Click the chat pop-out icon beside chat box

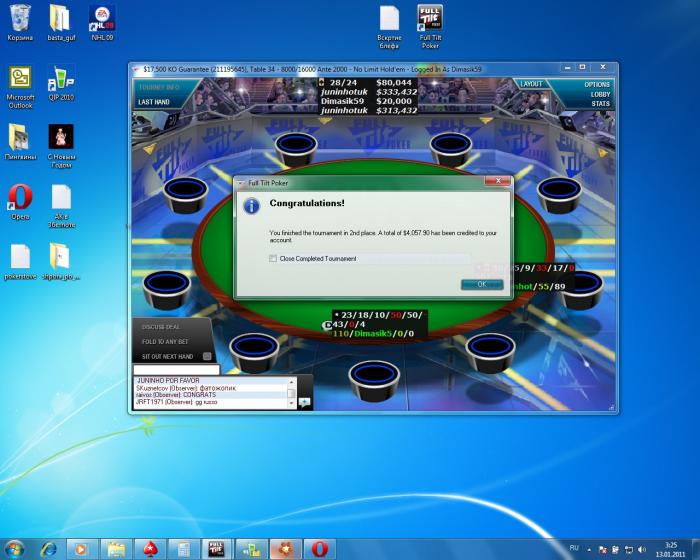click(x=304, y=402)
